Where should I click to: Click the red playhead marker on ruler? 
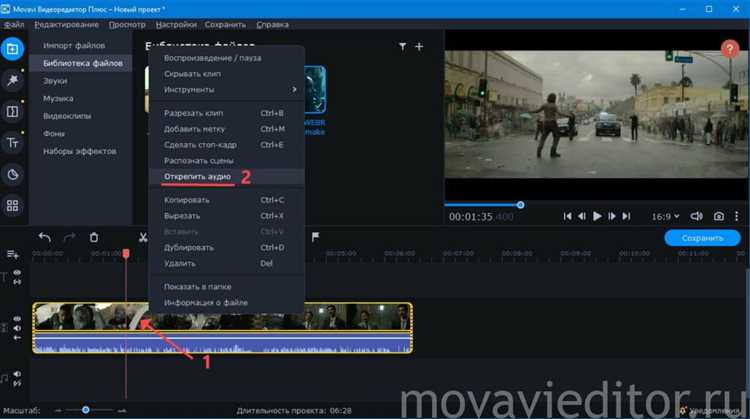tap(126, 254)
